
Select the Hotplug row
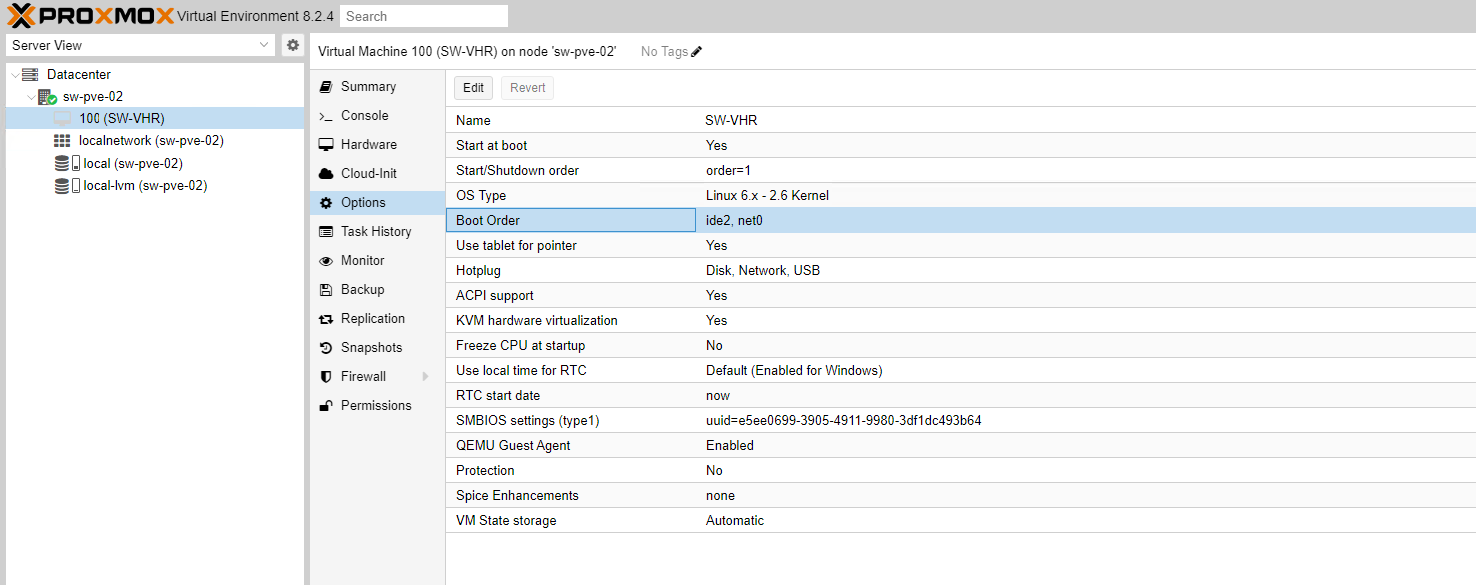tap(960, 270)
